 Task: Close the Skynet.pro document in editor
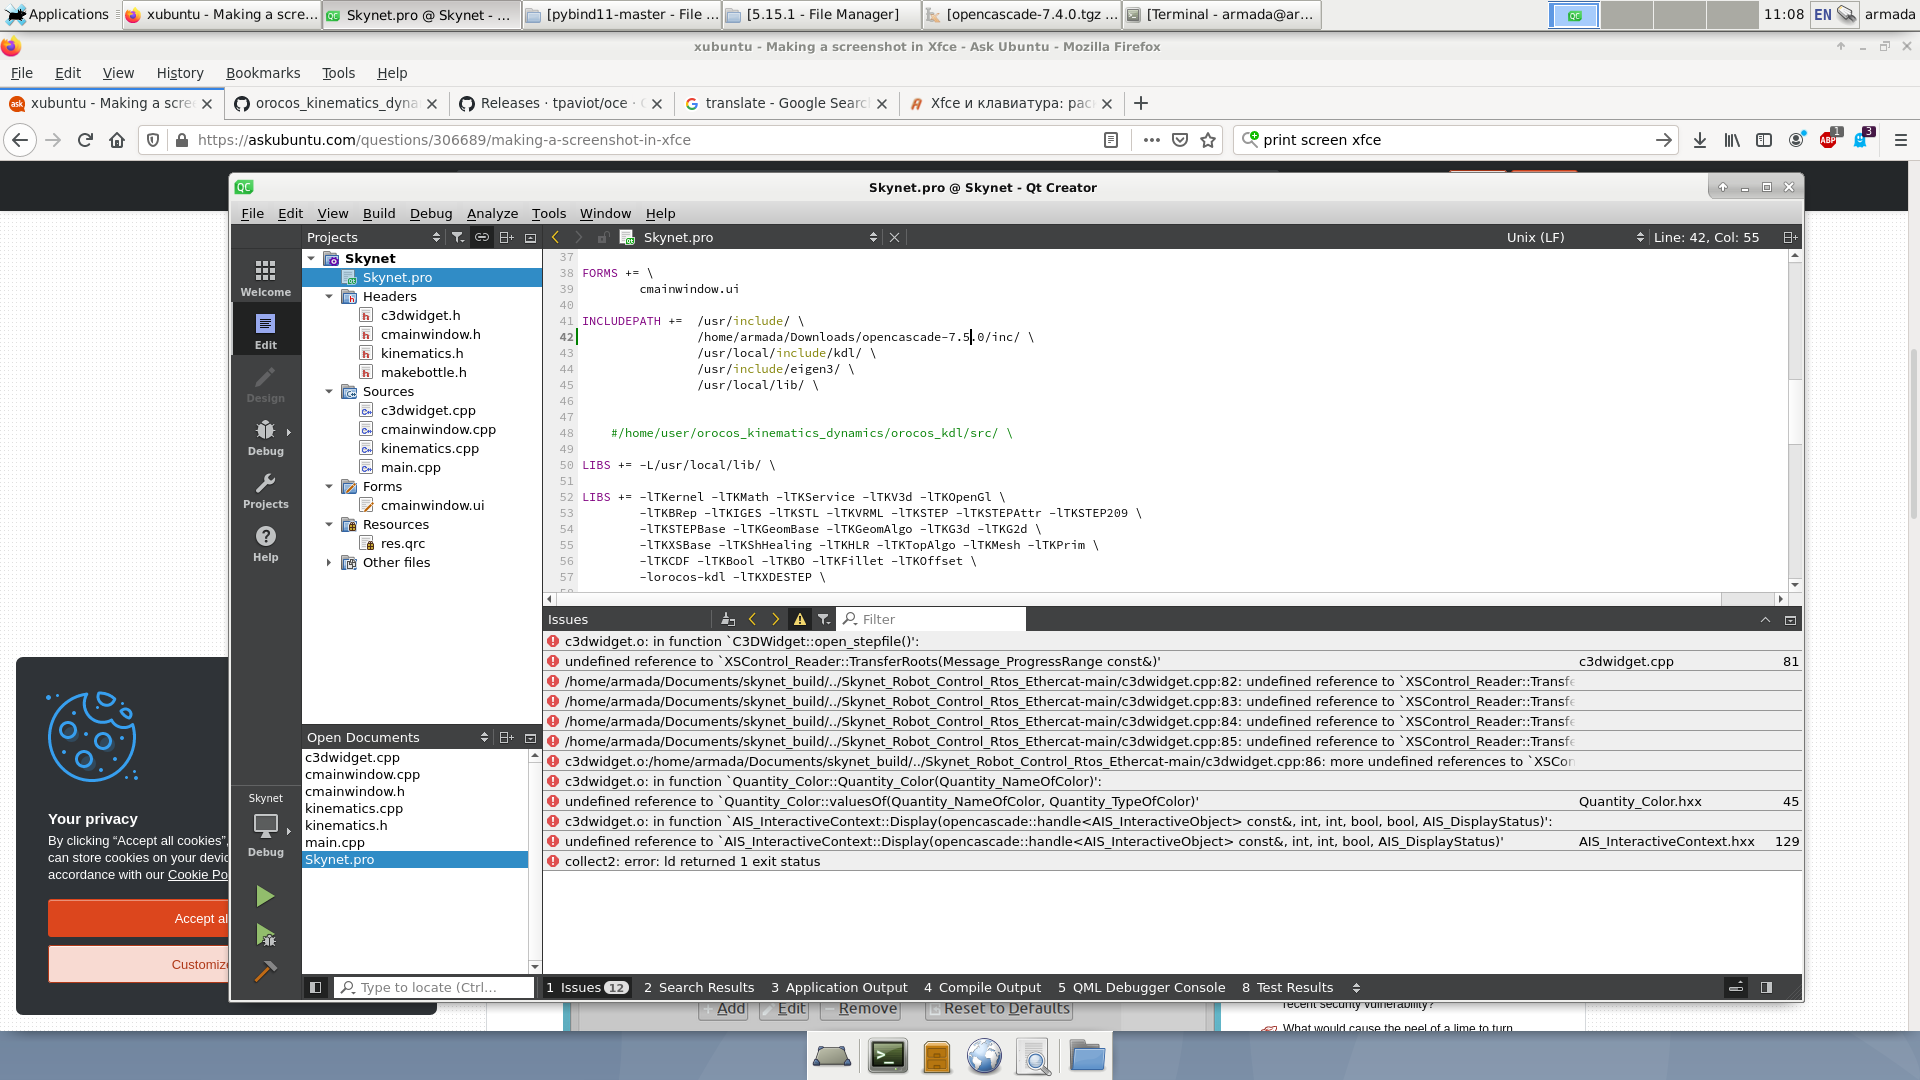click(x=894, y=237)
